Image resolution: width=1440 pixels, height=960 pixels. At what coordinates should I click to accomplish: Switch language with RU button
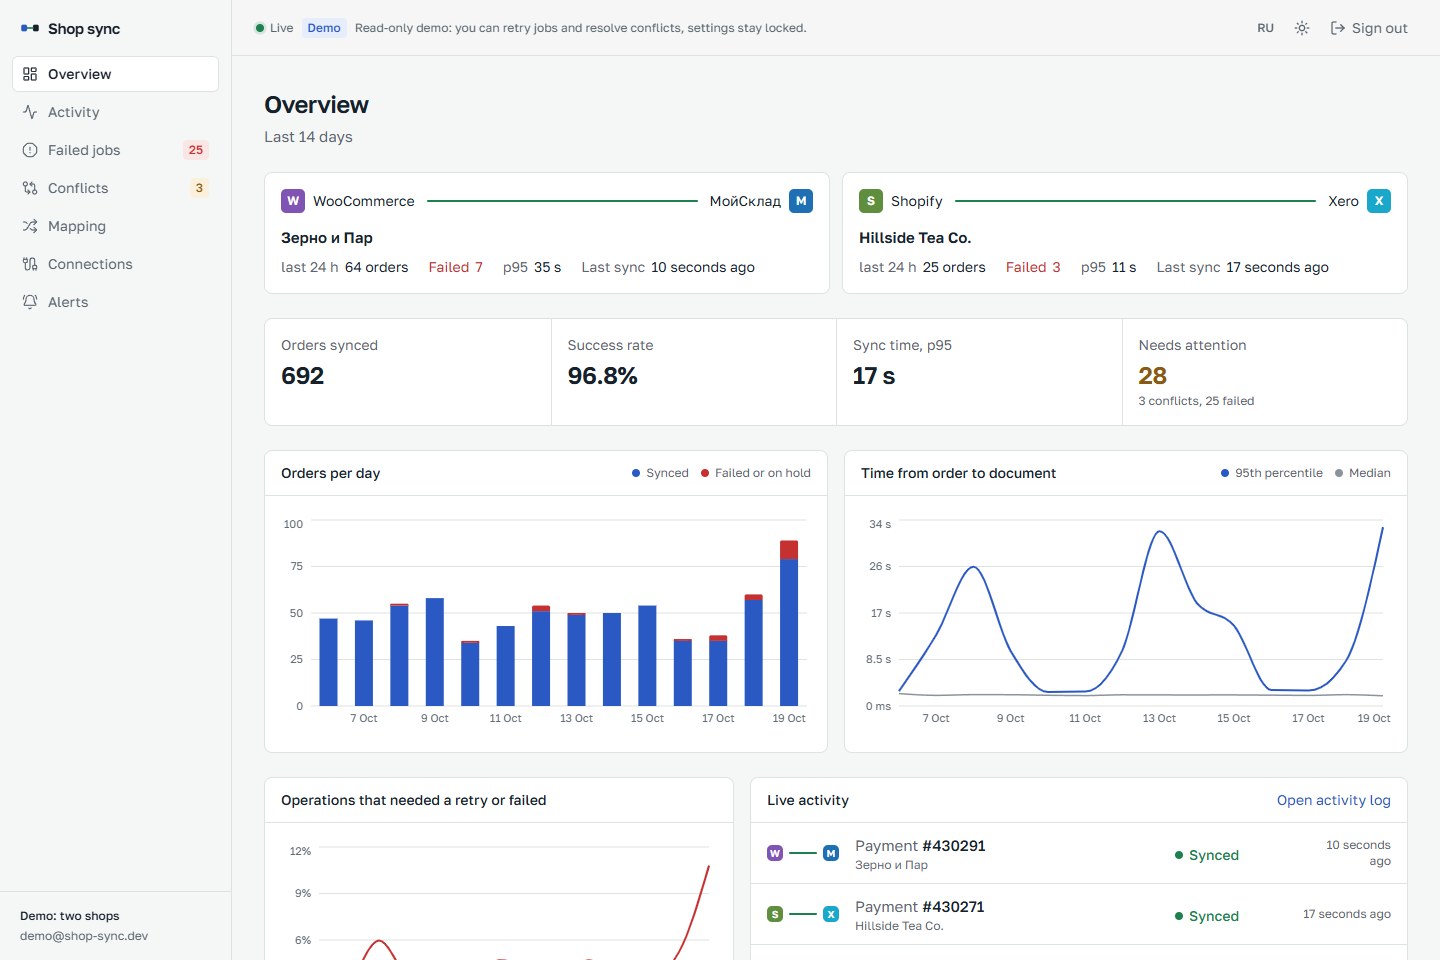coord(1266,28)
